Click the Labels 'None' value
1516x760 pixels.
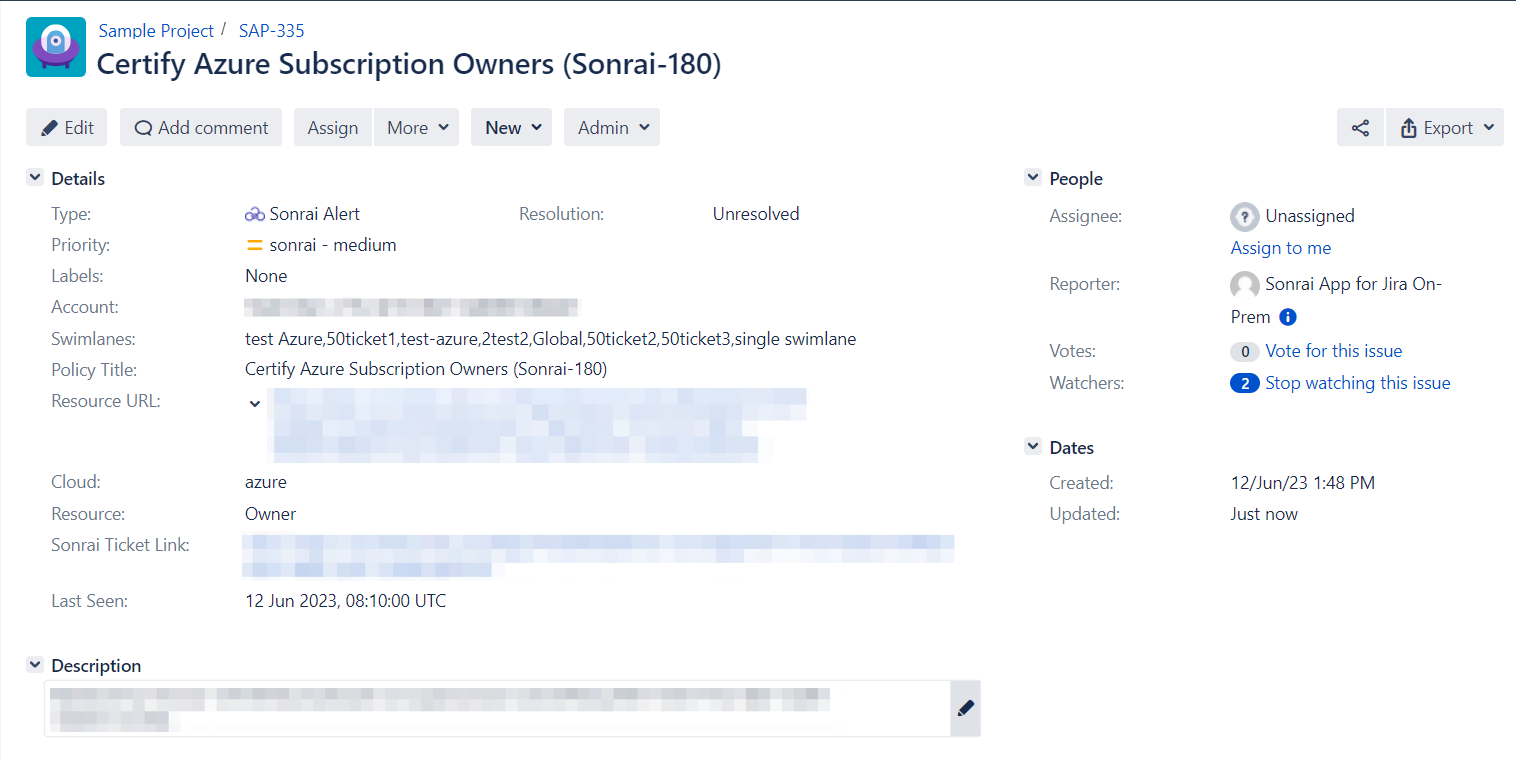pos(266,276)
